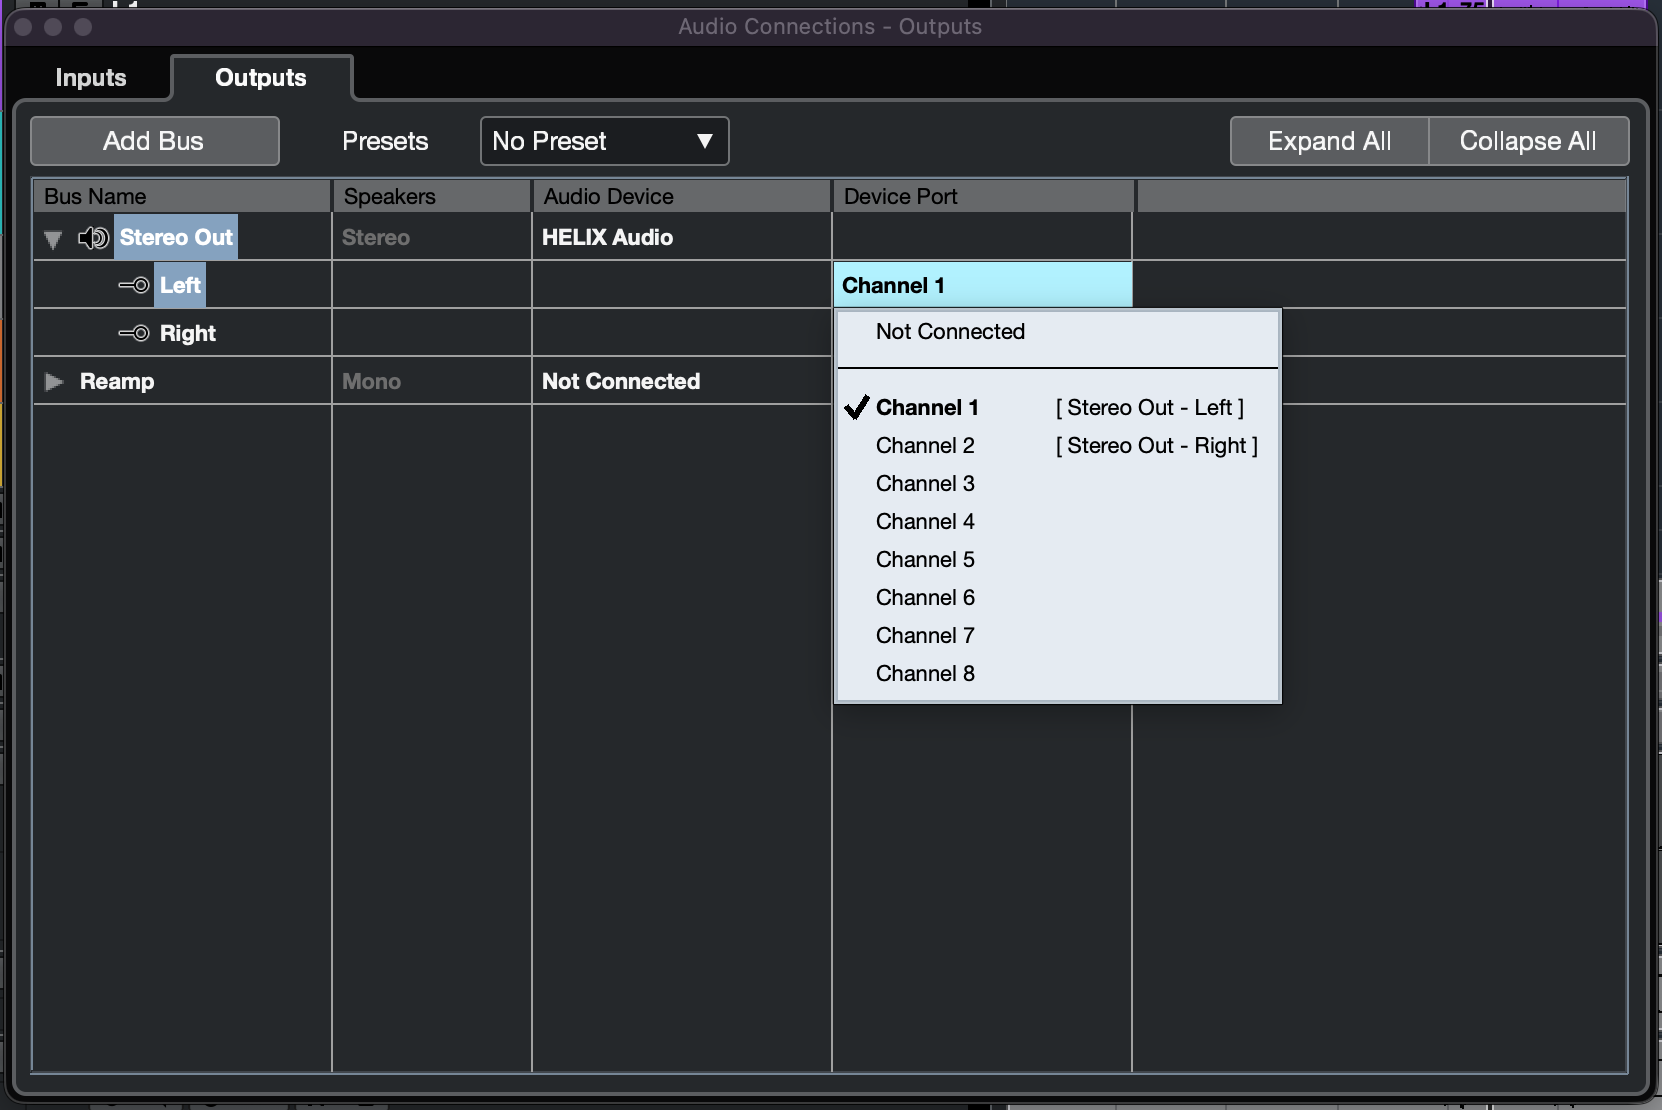Assign Channel 8 from the dropdown list
This screenshot has height=1110, width=1662.
tap(925, 674)
